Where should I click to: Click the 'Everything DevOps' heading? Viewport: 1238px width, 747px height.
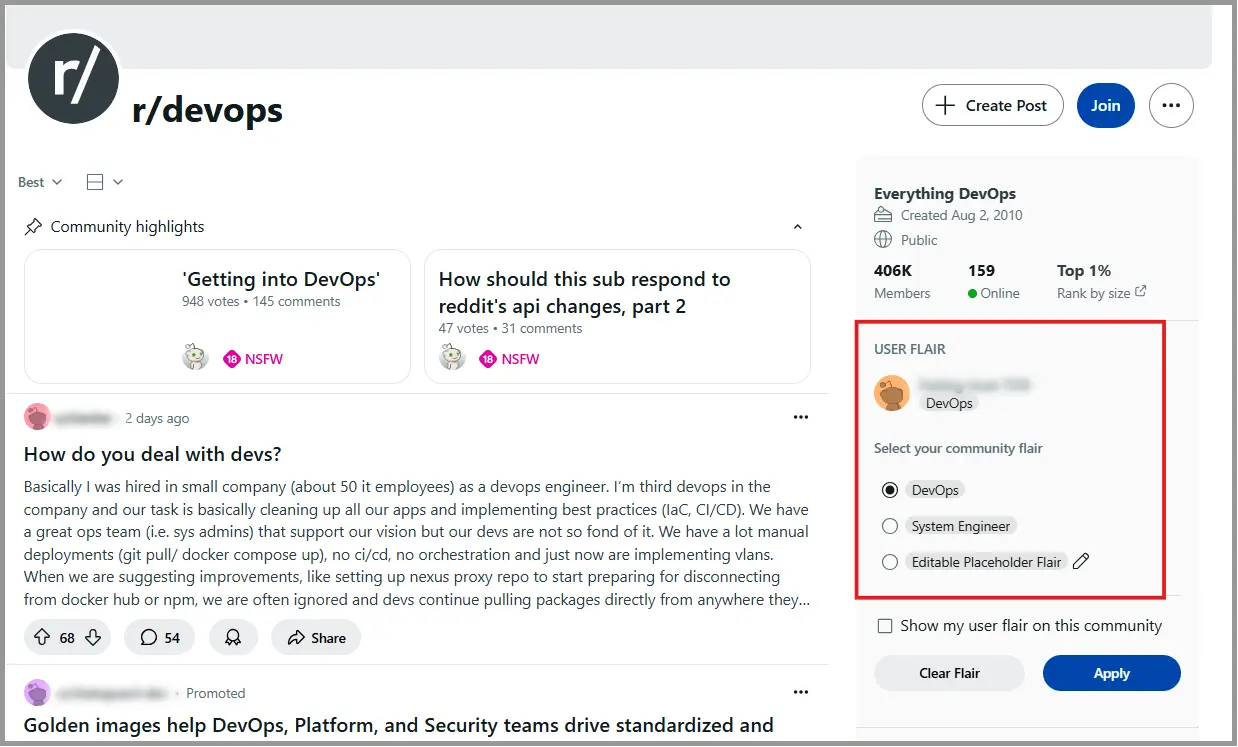coord(945,194)
